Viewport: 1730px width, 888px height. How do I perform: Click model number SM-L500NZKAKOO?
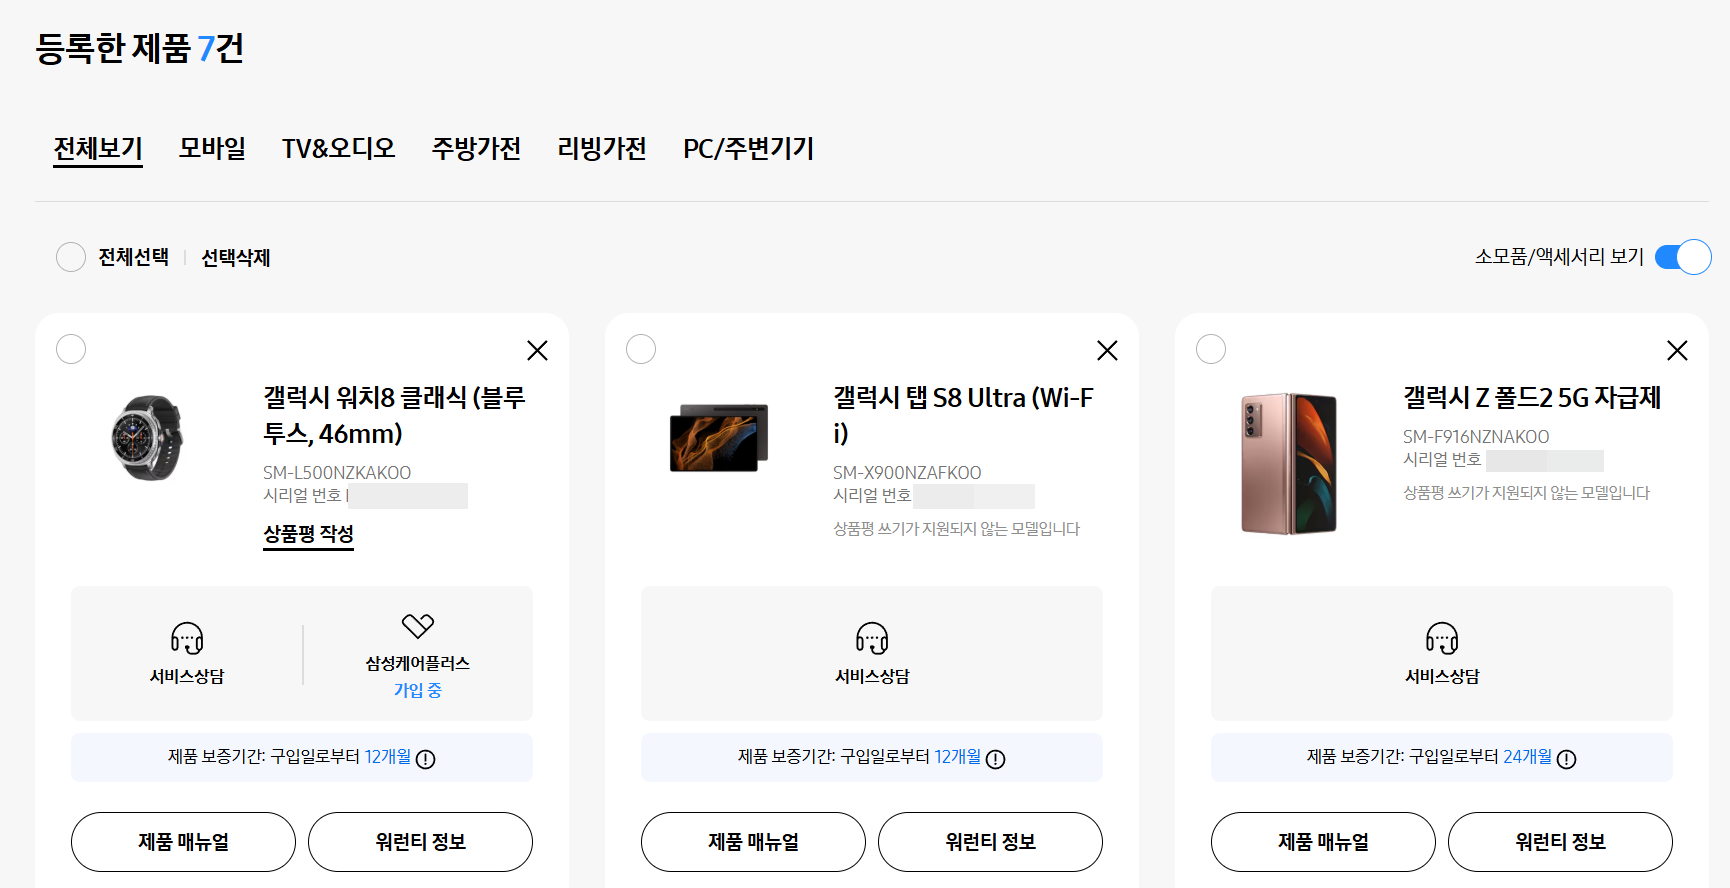337,473
